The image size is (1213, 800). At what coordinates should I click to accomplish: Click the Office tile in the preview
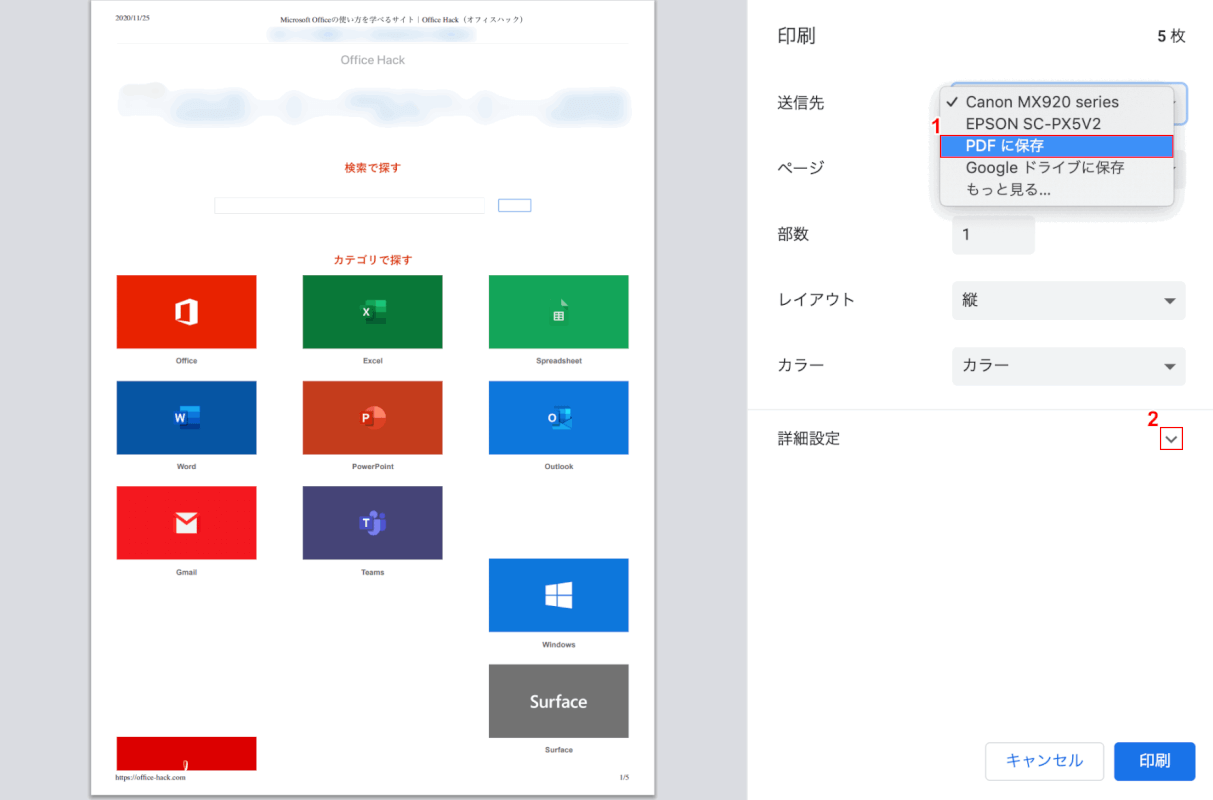coord(186,311)
